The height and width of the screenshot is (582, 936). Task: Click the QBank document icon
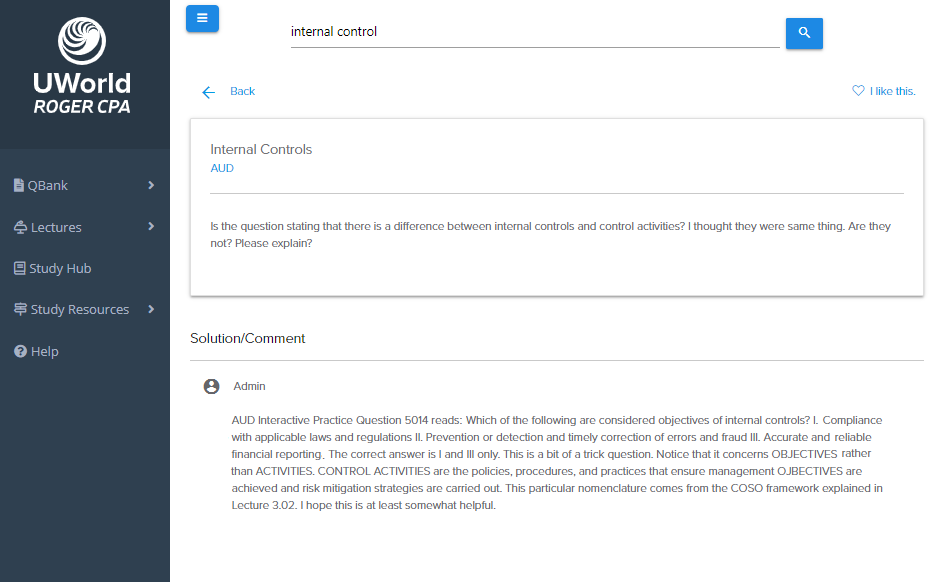pos(19,185)
